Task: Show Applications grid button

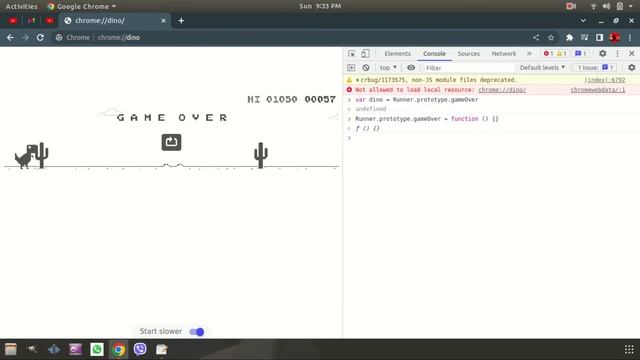Action: 629,349
